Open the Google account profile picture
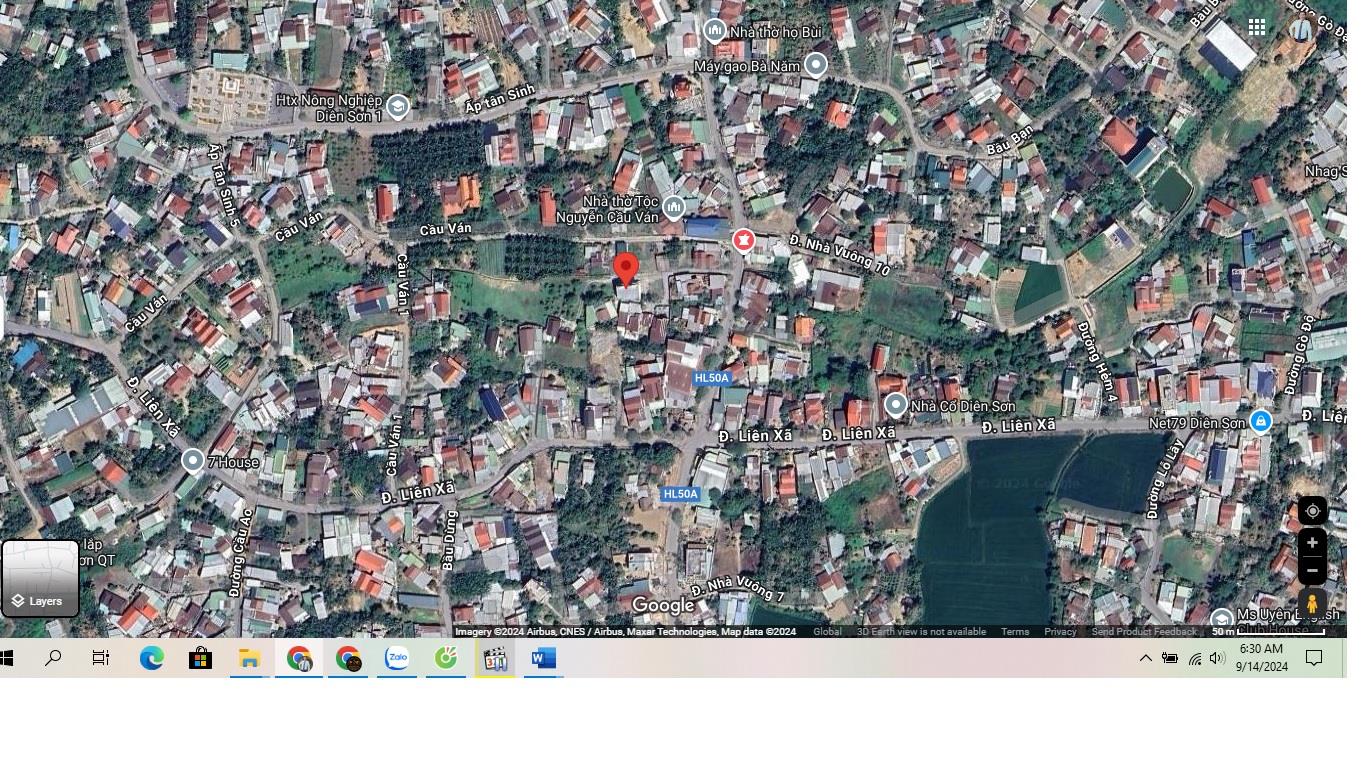 coord(1301,28)
